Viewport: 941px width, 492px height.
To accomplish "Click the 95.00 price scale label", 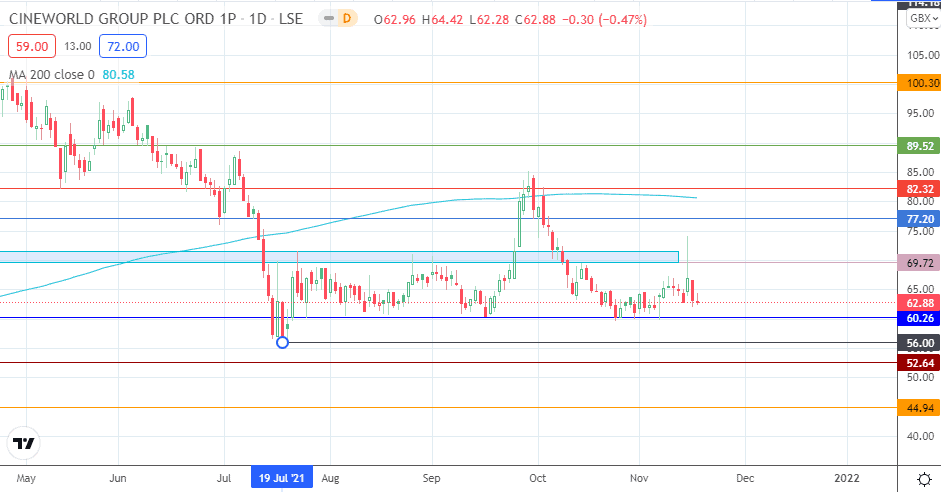I will 923,113.
